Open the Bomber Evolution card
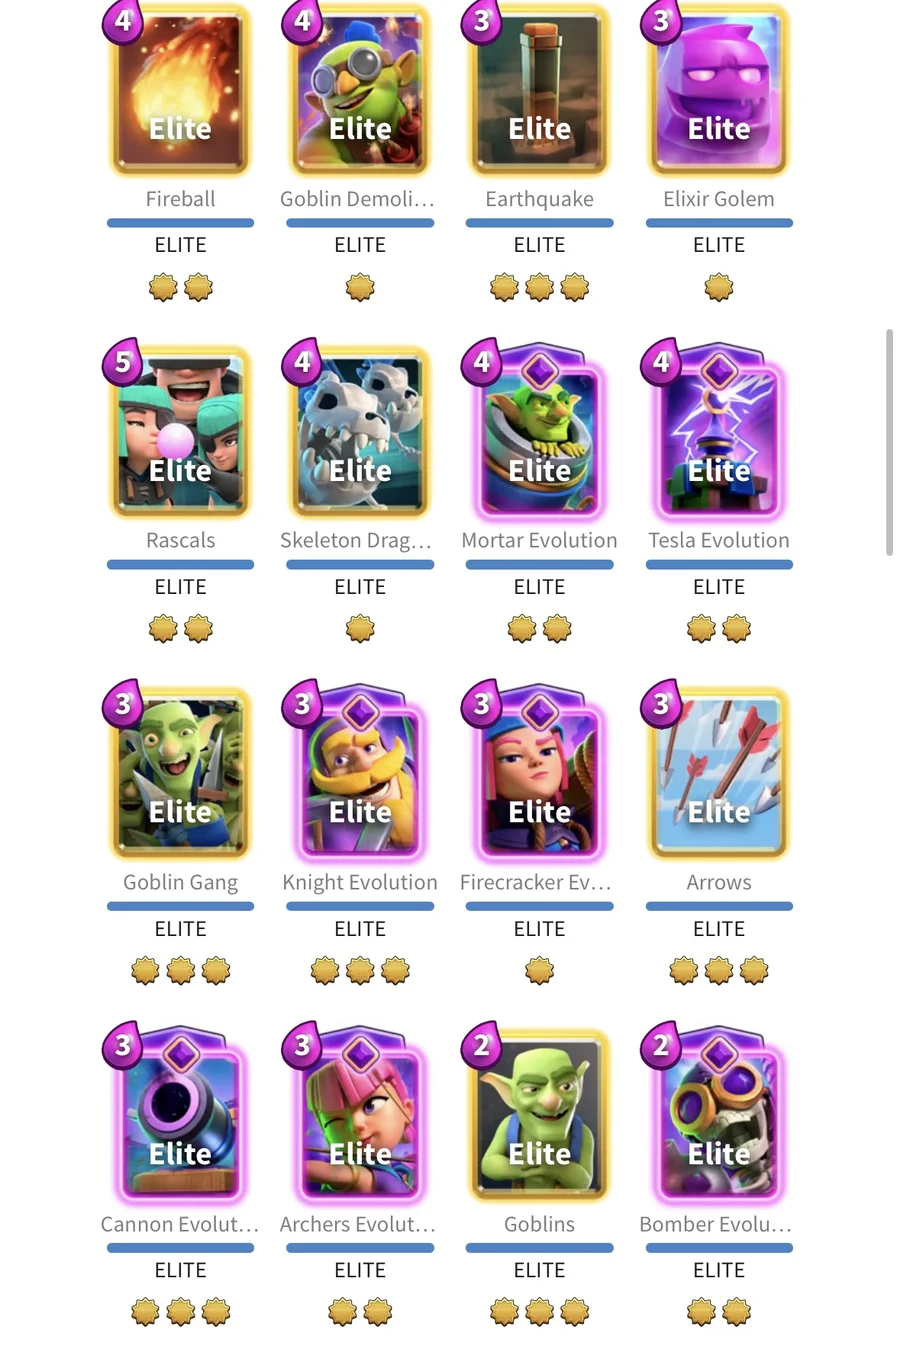The image size is (900, 1346). pyautogui.click(x=719, y=1114)
